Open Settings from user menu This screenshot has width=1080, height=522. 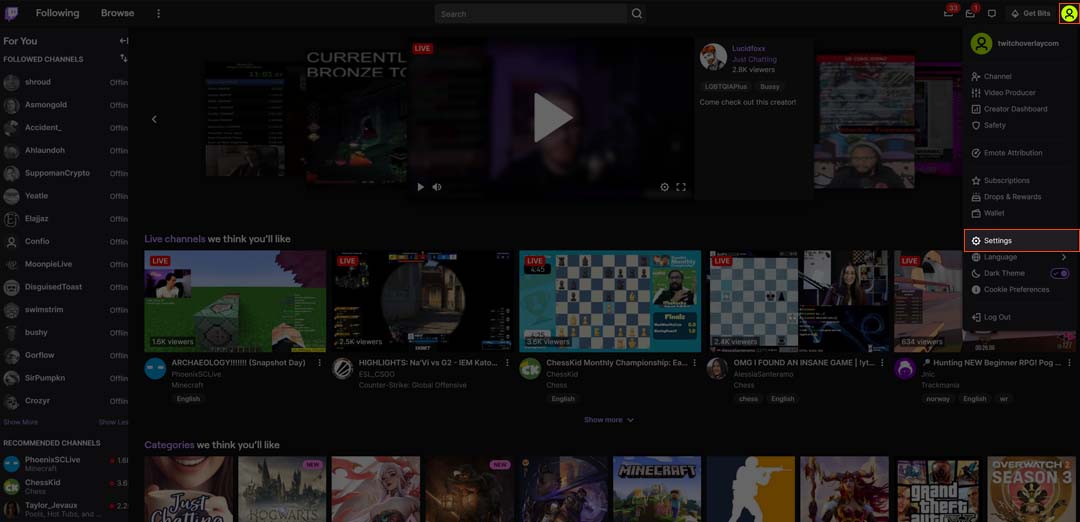coord(1021,240)
